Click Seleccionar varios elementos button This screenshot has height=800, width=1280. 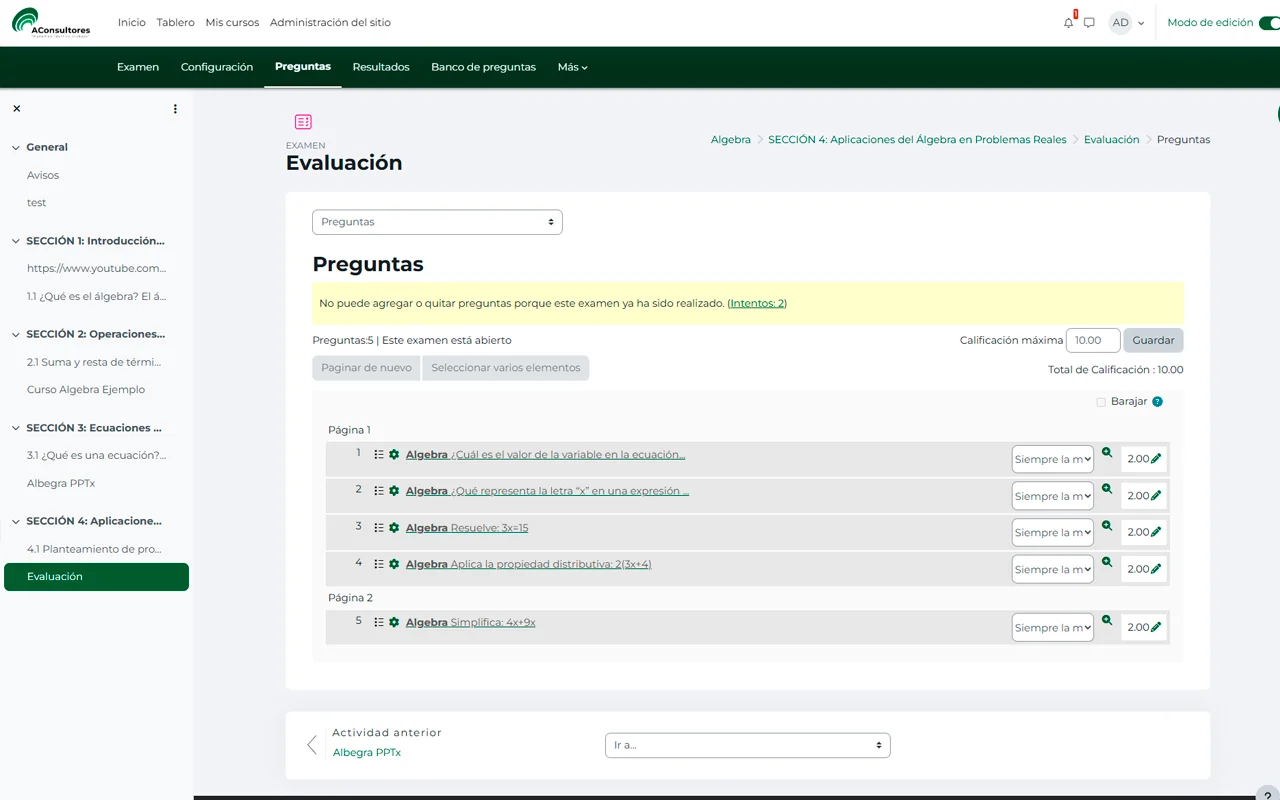(506, 368)
